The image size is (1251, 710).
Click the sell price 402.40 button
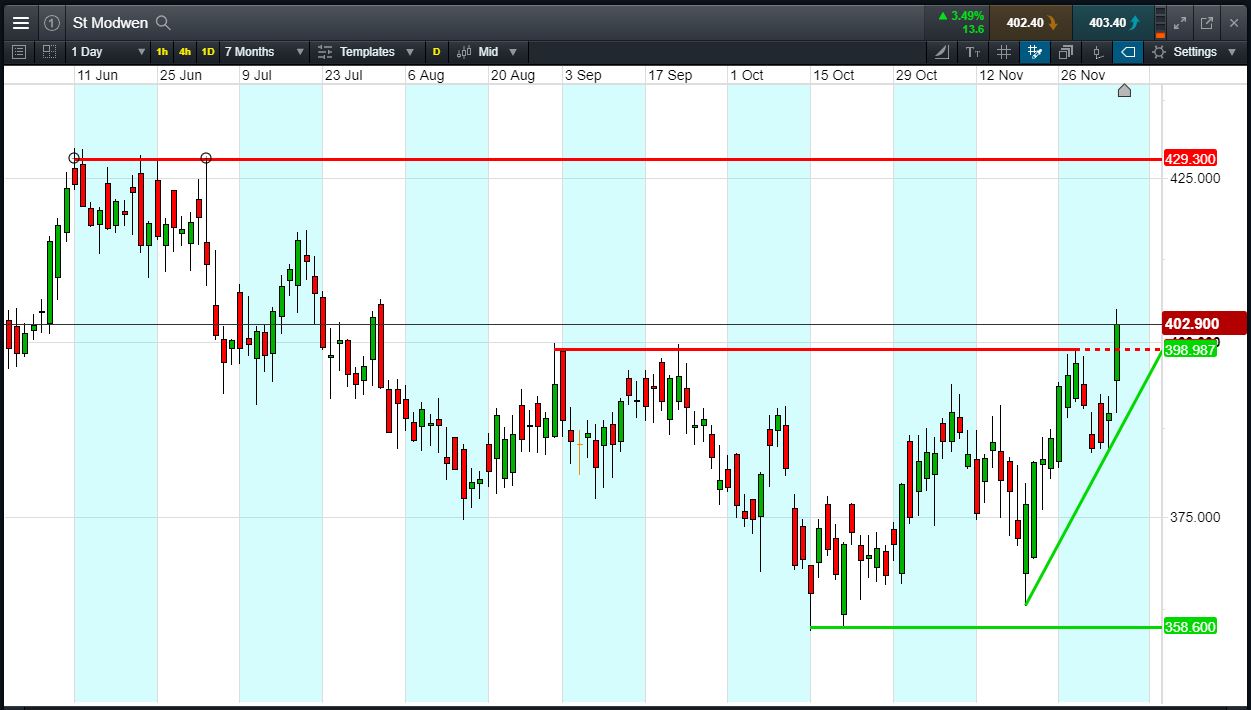1030,22
